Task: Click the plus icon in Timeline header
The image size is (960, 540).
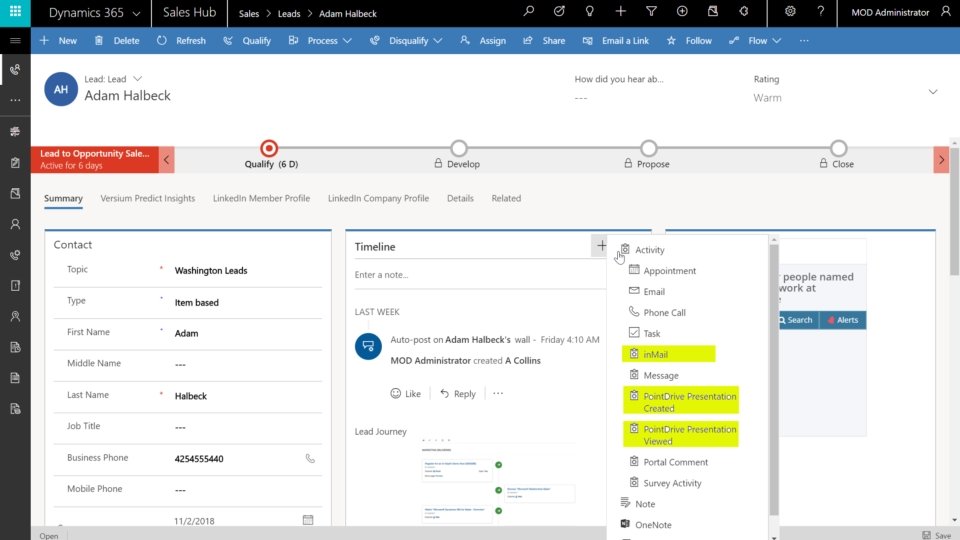Action: [x=601, y=246]
